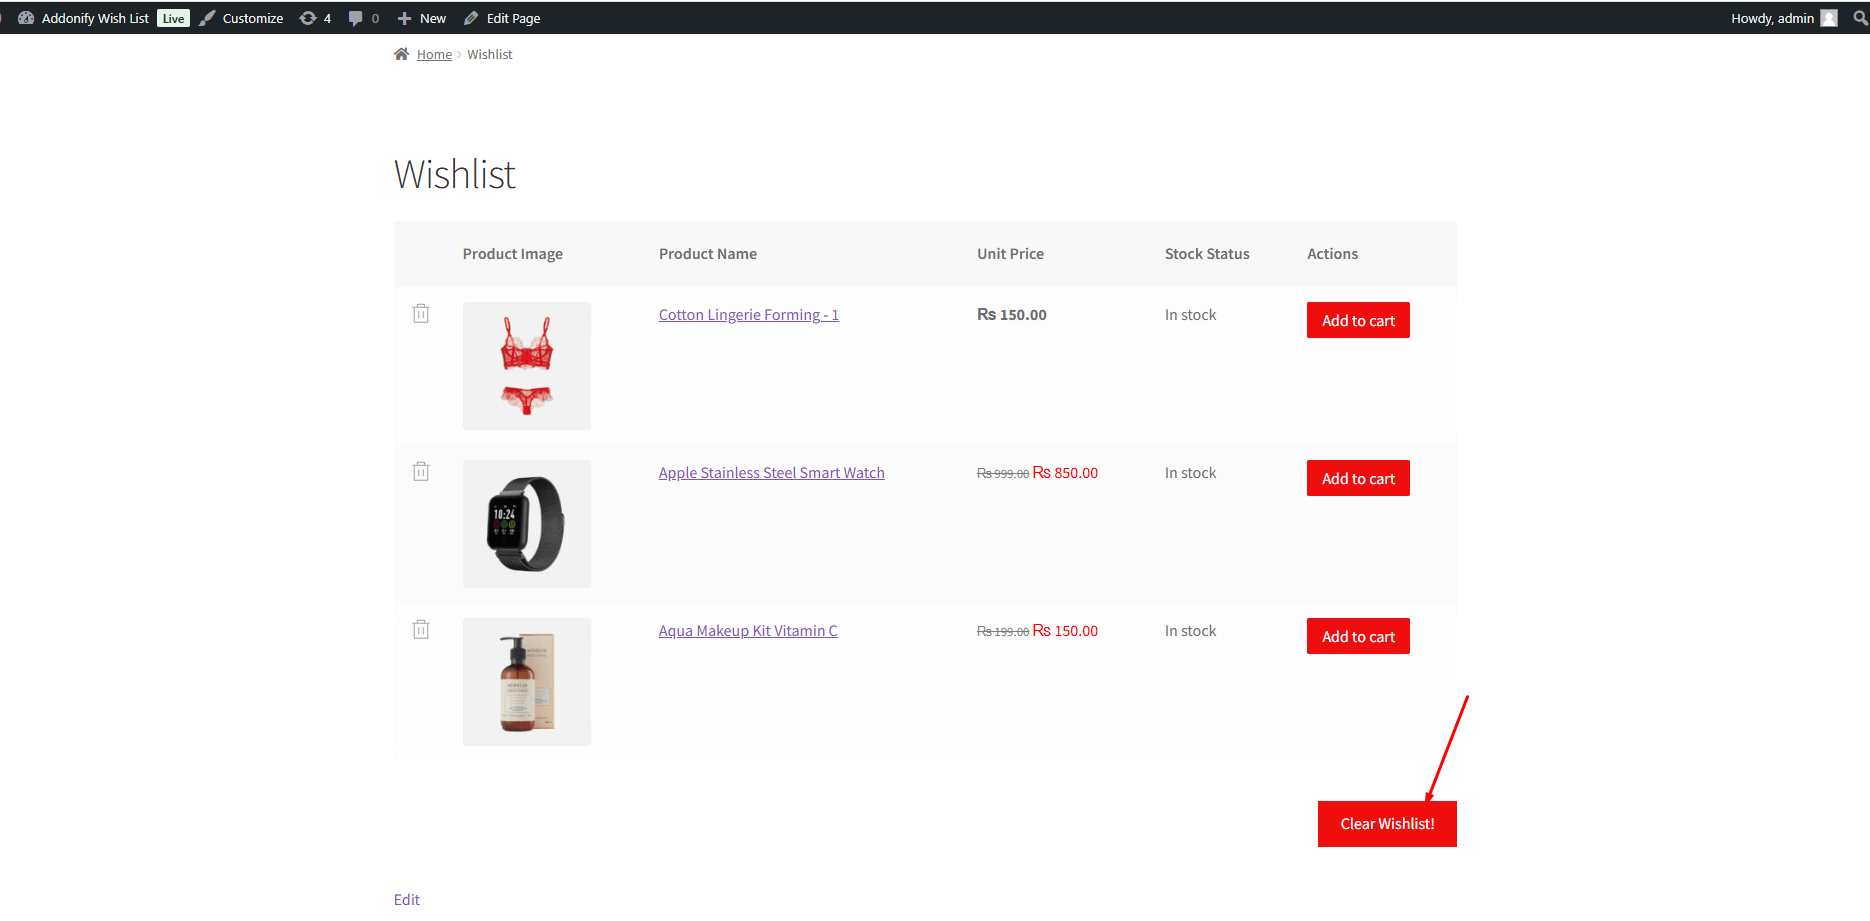Select the Edit Page pencil icon
The height and width of the screenshot is (921, 1870).
point(469,17)
